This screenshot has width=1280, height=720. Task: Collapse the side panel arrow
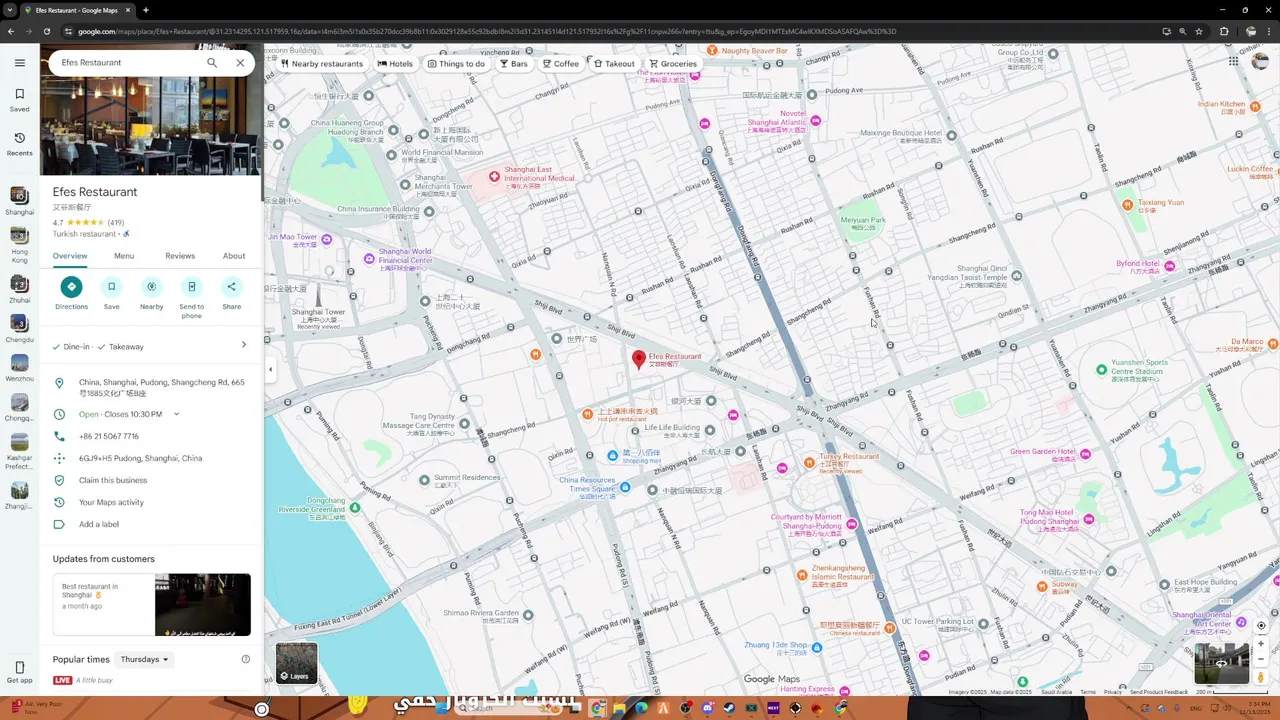[x=270, y=369]
